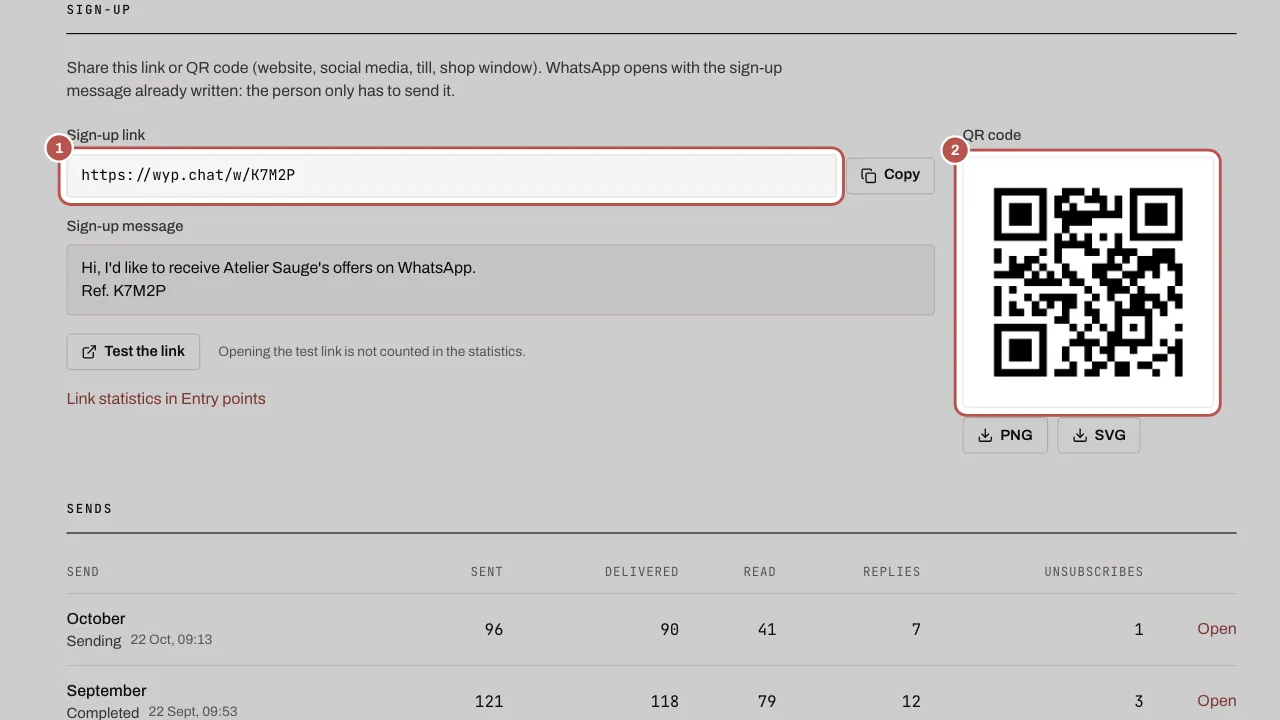Viewport: 1280px width, 720px height.
Task: Click September's delivered count 118
Action: tap(665, 701)
